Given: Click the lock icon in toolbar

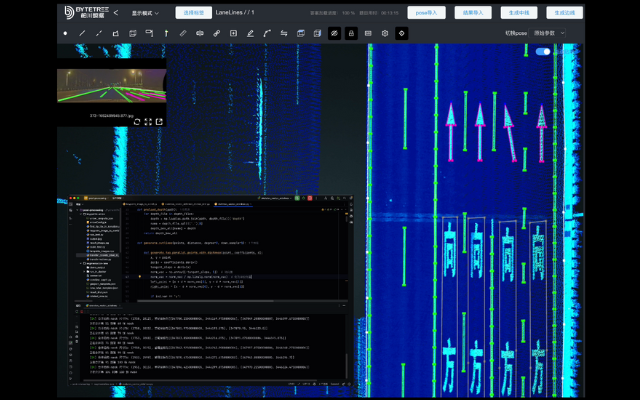Looking at the screenshot, I should tap(351, 33).
